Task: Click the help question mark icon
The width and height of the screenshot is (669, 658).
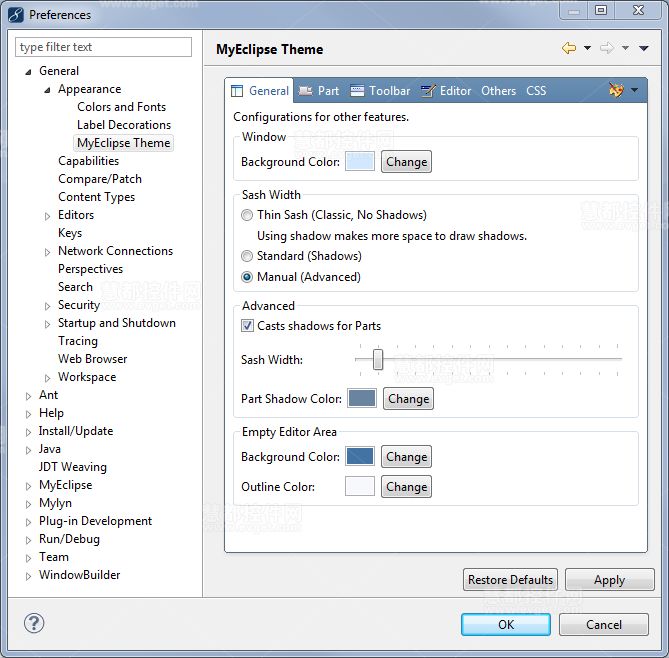Action: (34, 623)
